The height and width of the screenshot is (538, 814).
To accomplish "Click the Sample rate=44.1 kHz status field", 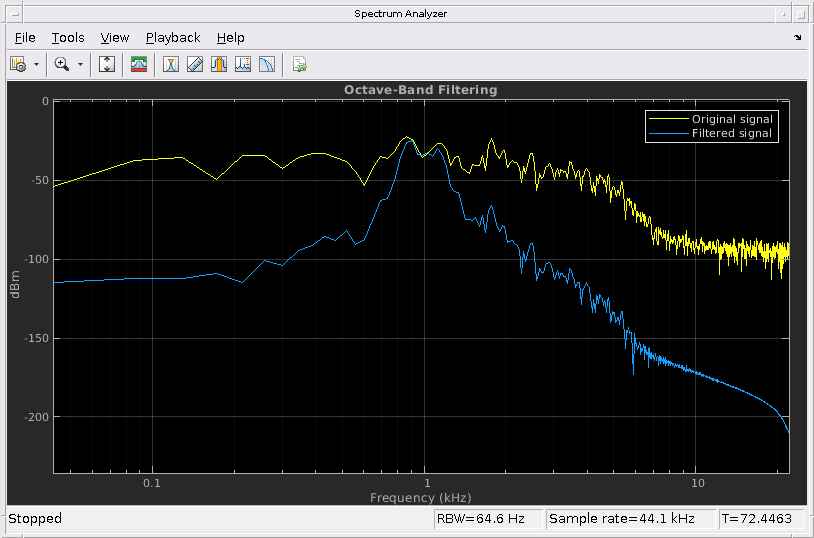I will (x=630, y=518).
